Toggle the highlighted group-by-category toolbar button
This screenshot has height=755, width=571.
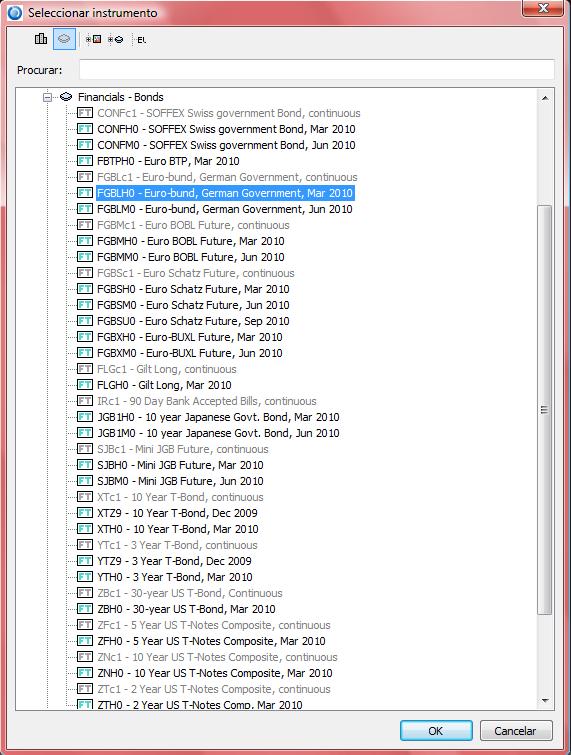pyautogui.click(x=64, y=39)
